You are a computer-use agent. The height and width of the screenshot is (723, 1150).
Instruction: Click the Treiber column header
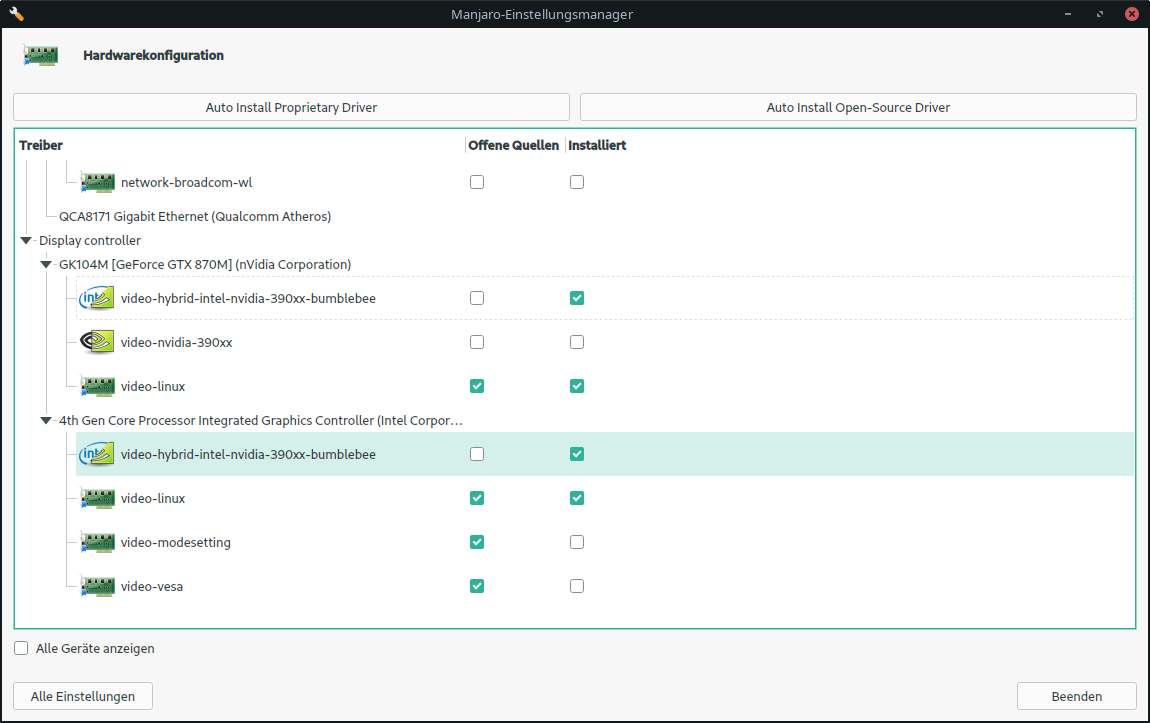tap(41, 146)
